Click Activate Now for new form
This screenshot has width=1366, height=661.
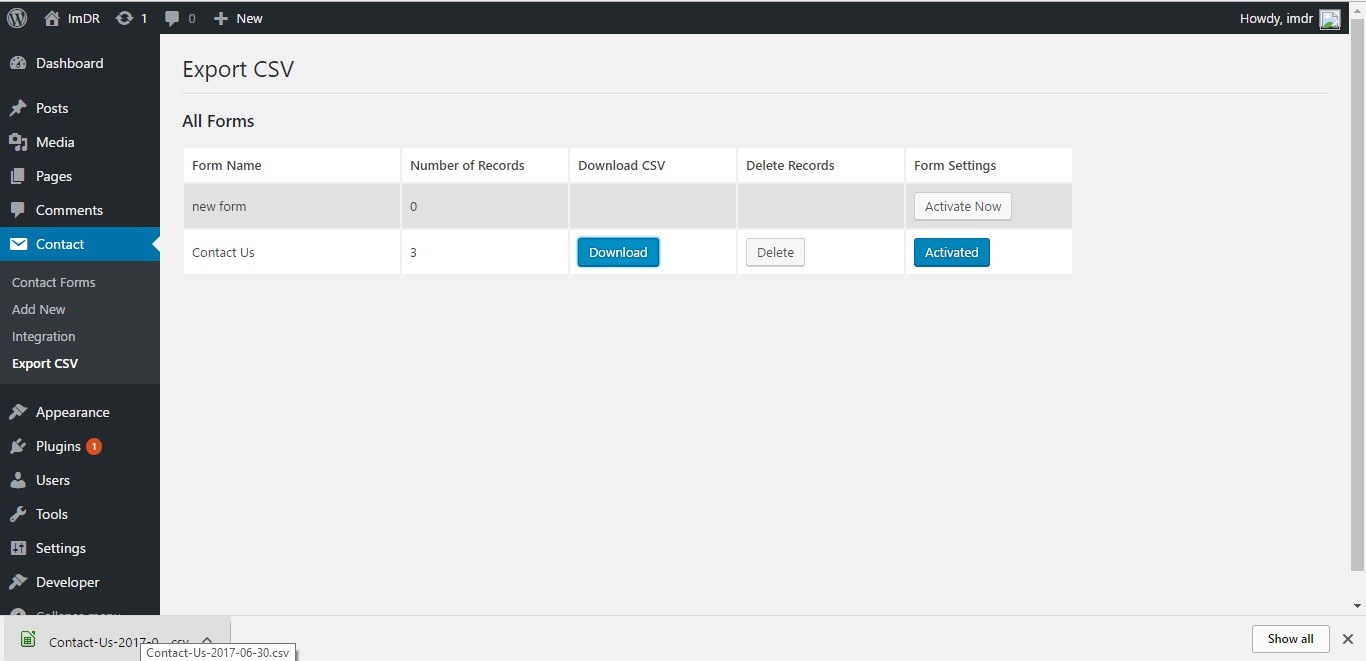963,206
